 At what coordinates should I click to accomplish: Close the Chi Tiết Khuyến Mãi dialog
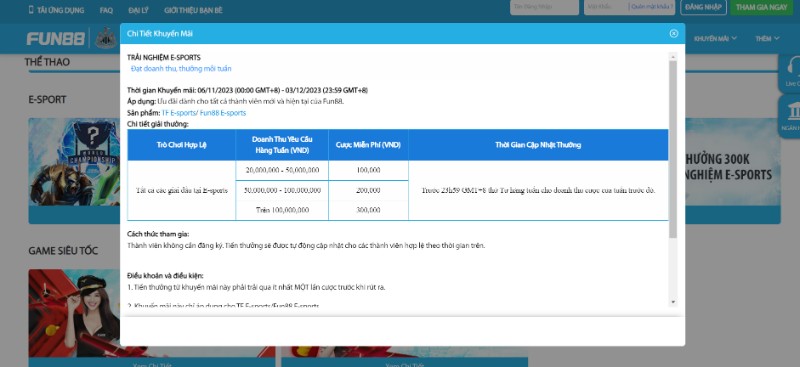pos(673,34)
